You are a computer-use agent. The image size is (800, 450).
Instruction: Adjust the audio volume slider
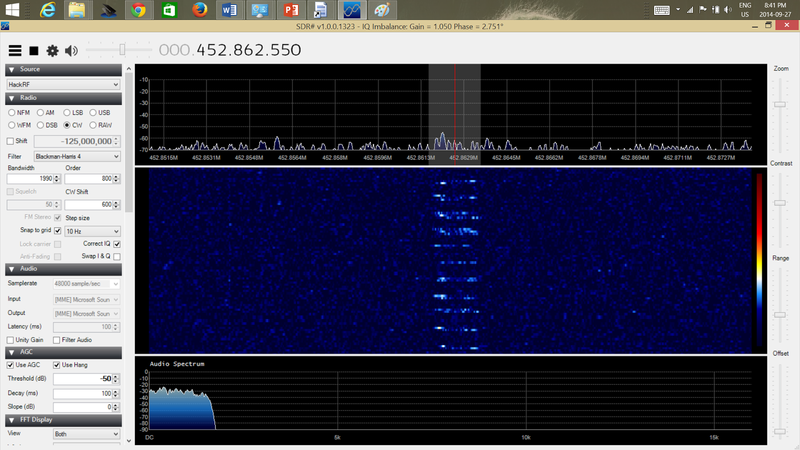pos(122,49)
